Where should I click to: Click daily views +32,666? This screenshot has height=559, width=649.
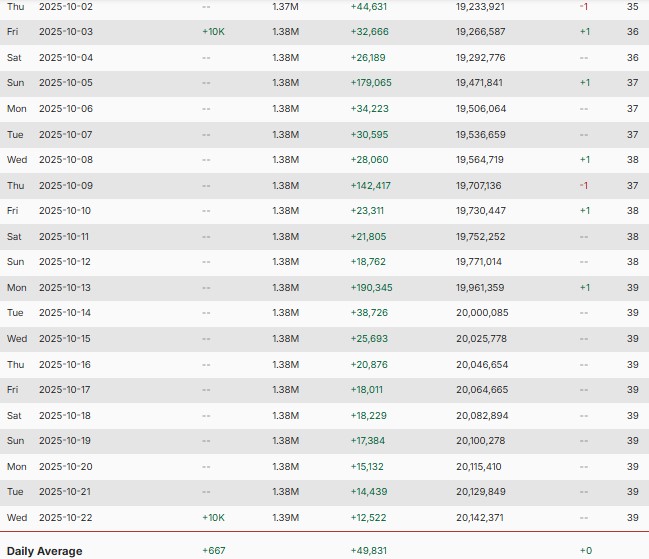click(369, 32)
